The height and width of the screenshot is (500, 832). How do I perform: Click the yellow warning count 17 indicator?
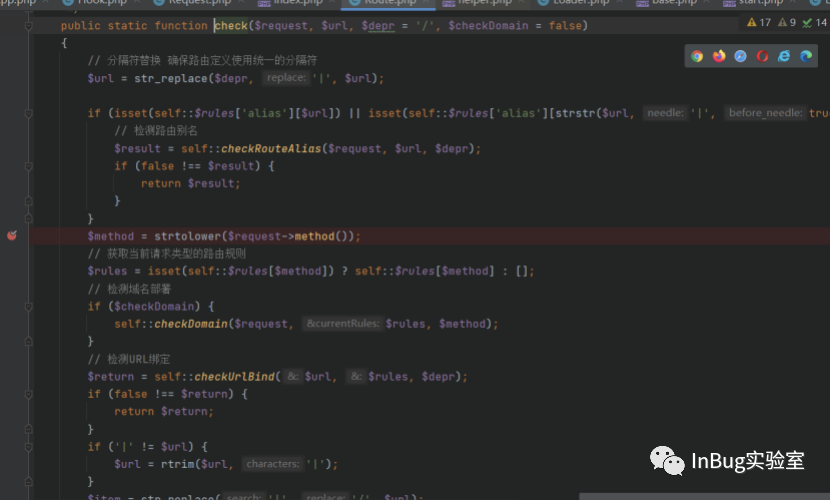[759, 22]
